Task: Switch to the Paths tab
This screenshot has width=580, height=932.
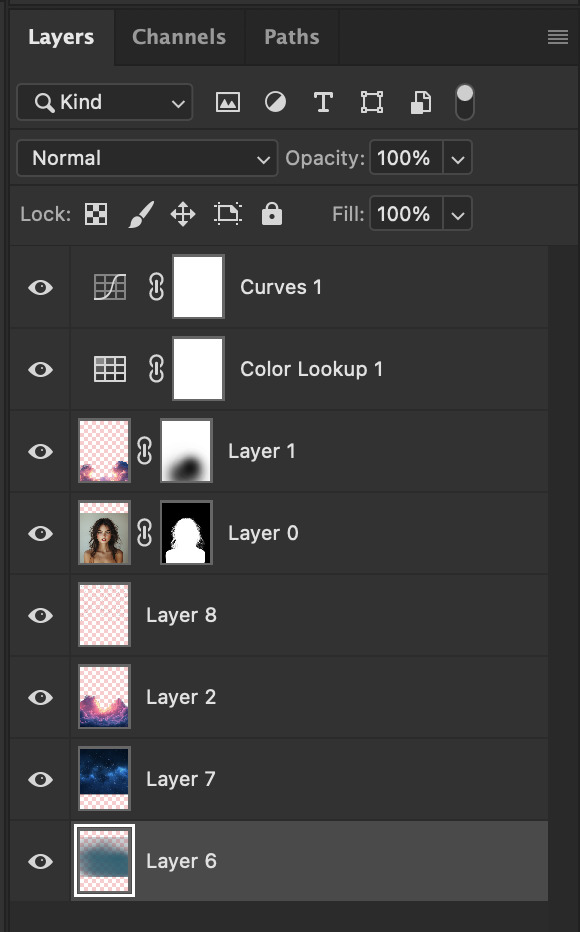Action: pos(292,37)
